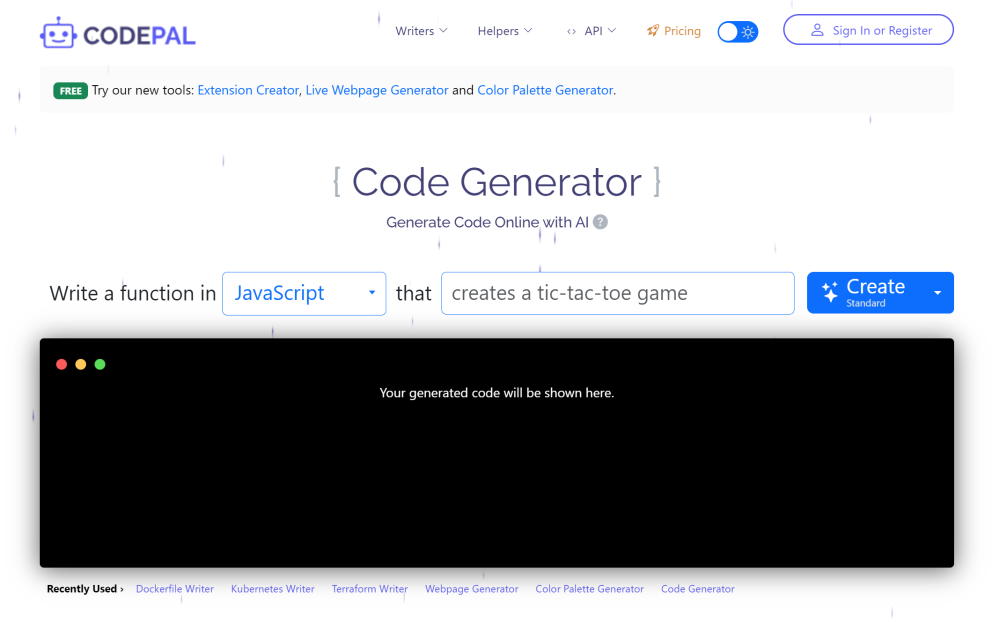Click the rocket icon beside Pricing
This screenshot has height=628, width=992.
(652, 30)
